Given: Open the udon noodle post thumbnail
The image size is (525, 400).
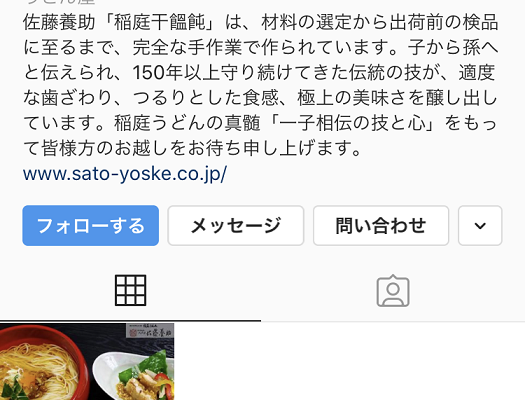Looking at the screenshot, I should [x=87, y=362].
